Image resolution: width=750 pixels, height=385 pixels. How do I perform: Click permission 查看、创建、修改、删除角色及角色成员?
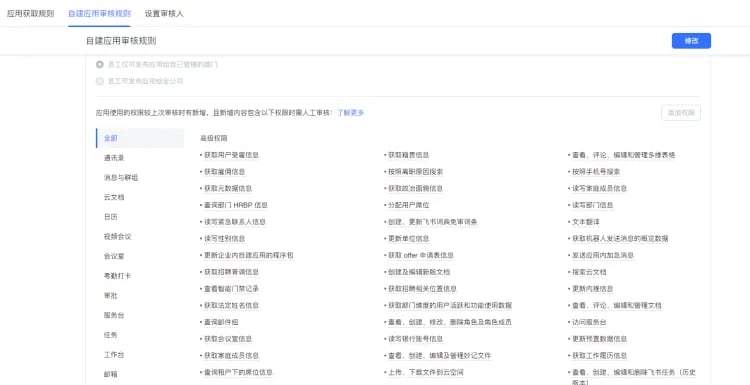tap(450, 322)
